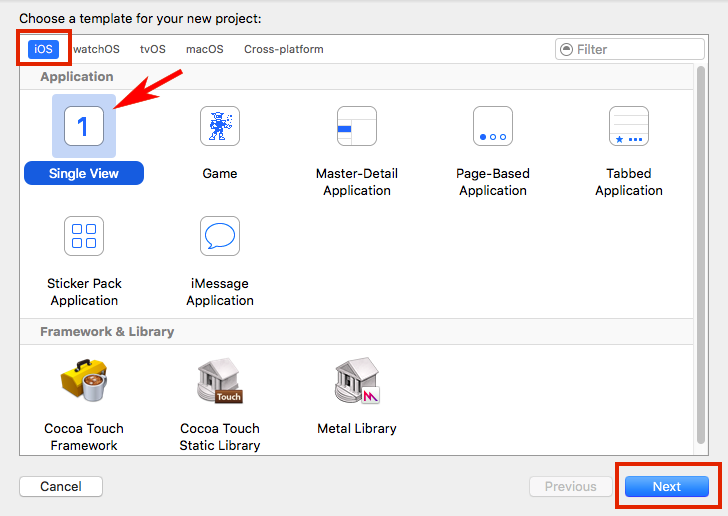Choose the Tabbed Application icon
This screenshot has width=728, height=516.
(x=629, y=126)
